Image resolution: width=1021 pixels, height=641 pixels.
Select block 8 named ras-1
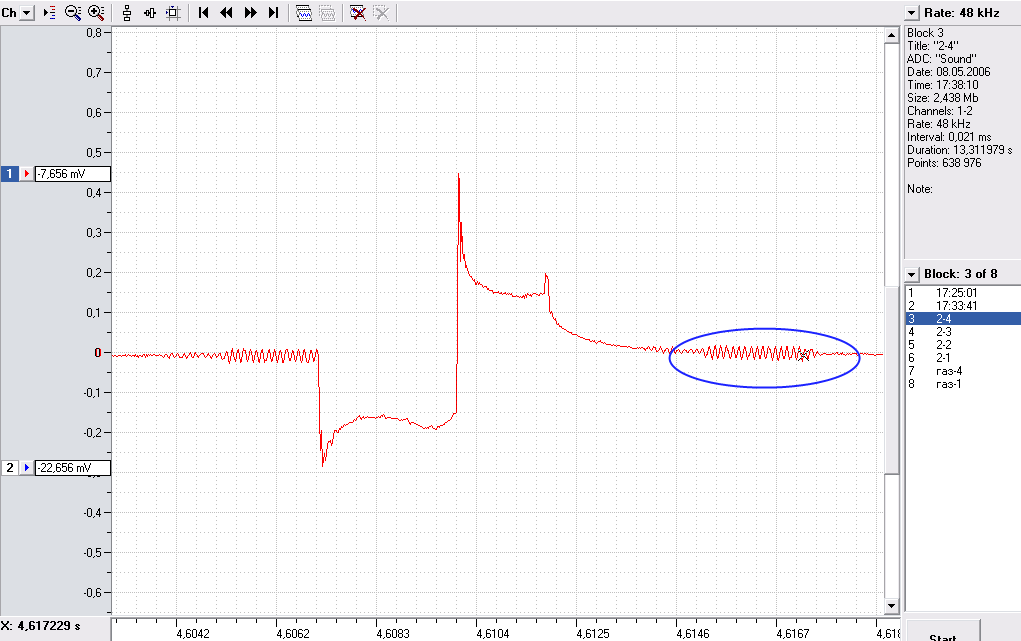962,384
